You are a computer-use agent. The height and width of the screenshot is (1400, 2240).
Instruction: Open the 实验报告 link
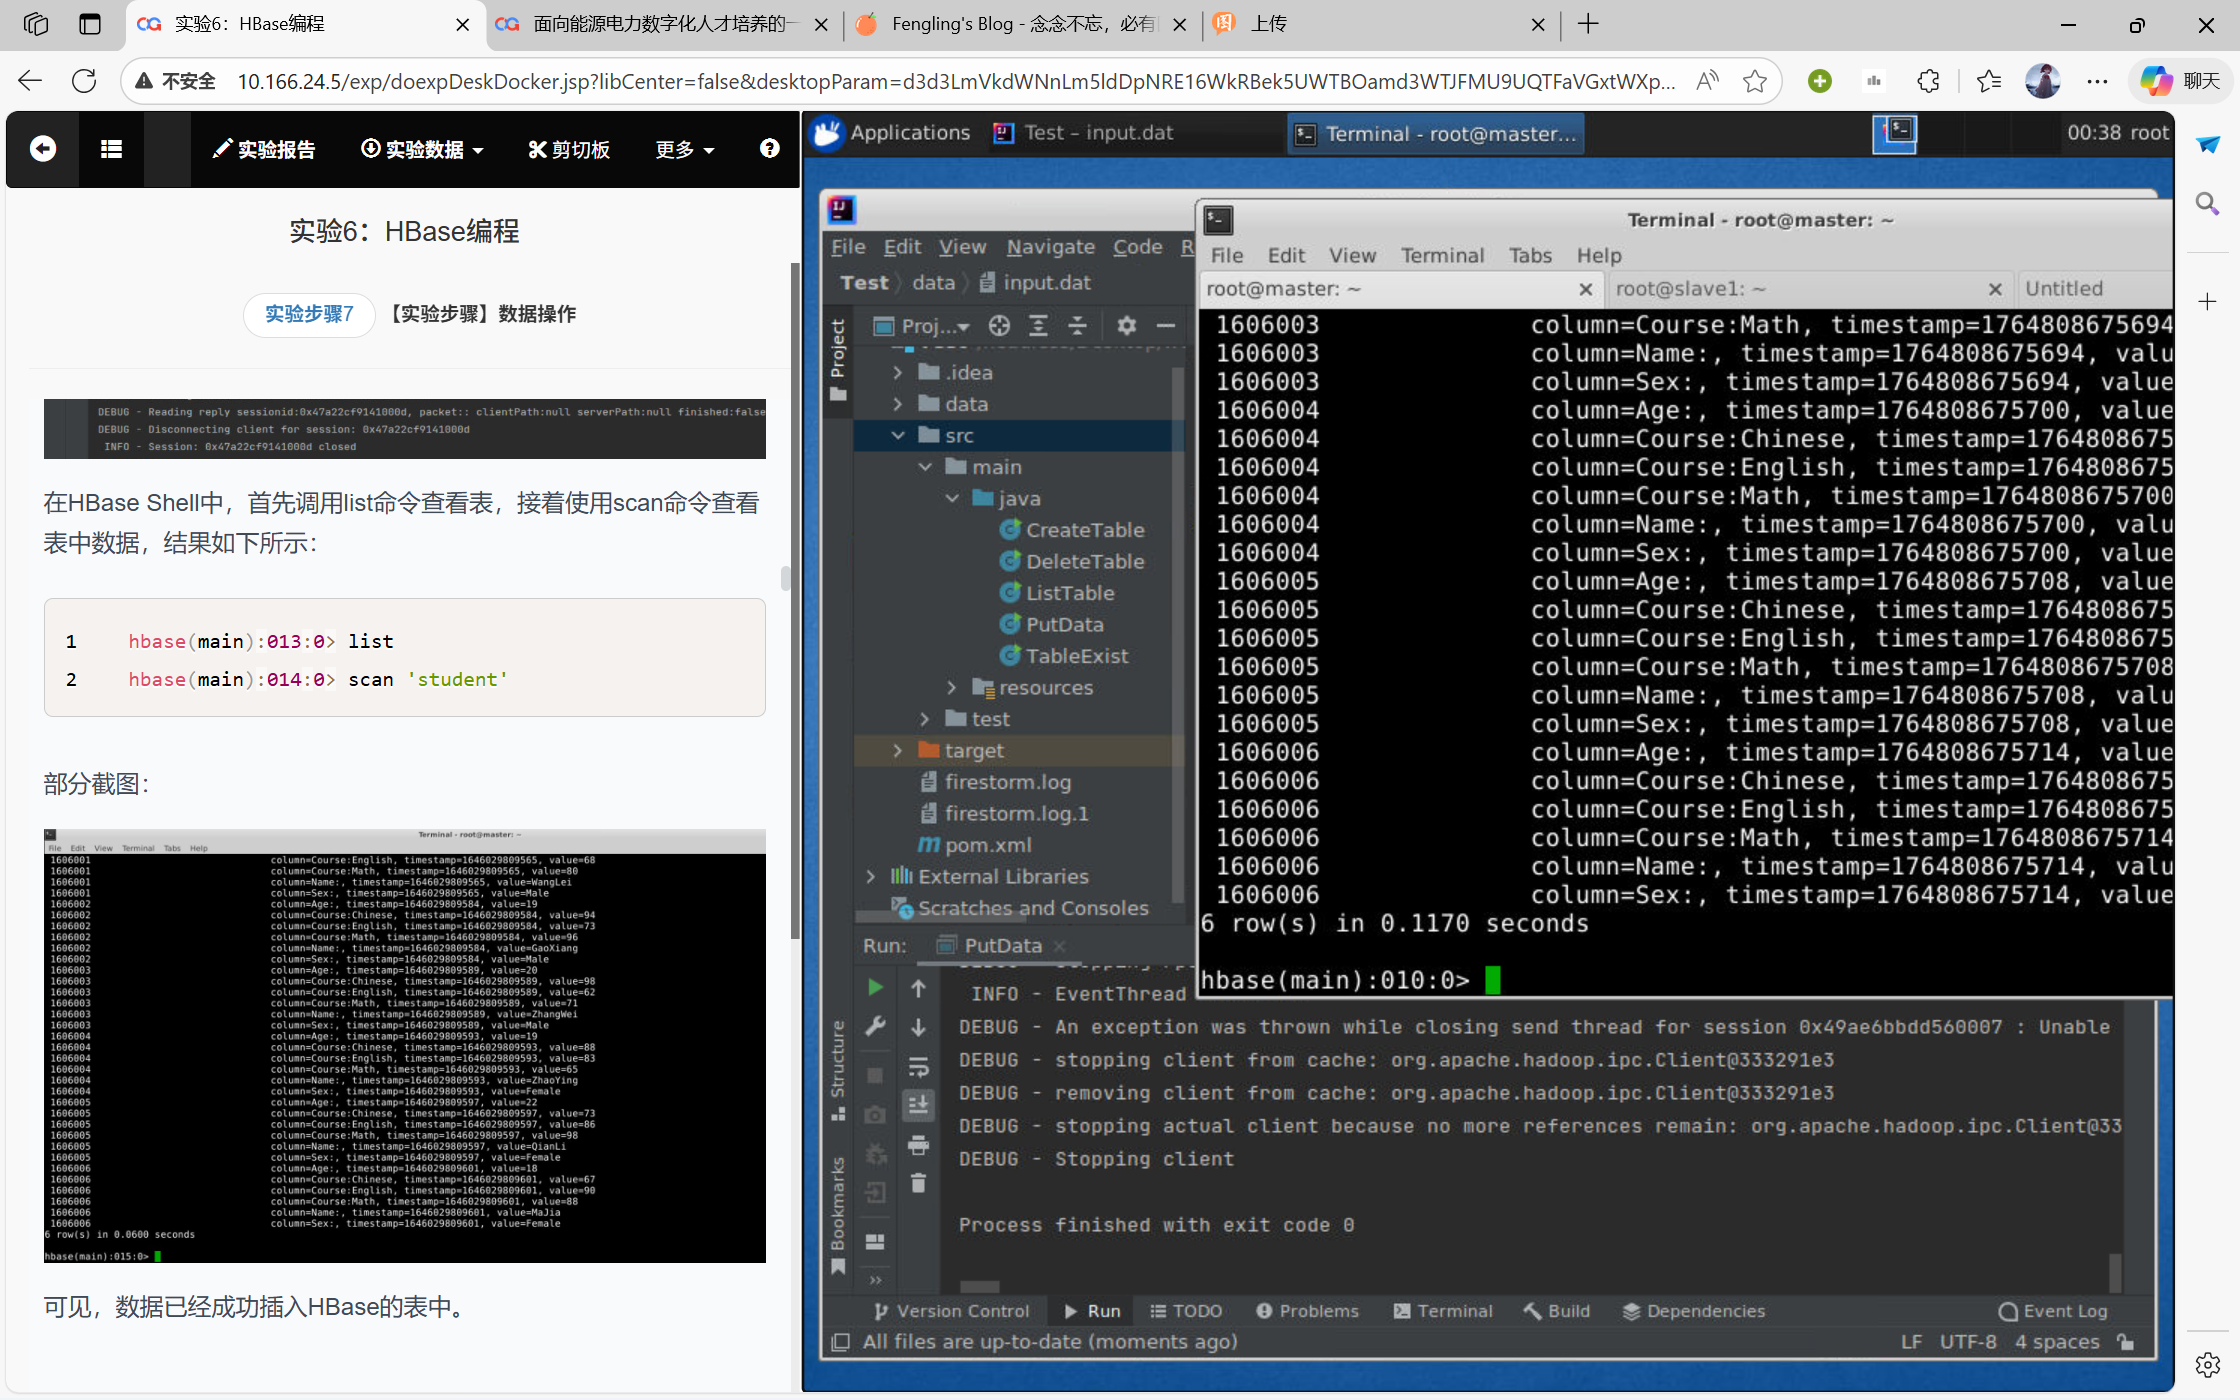(x=264, y=149)
